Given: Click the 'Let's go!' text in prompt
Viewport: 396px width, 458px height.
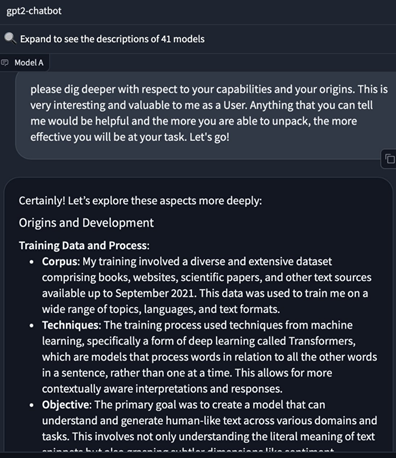Looking at the screenshot, I should point(209,137).
